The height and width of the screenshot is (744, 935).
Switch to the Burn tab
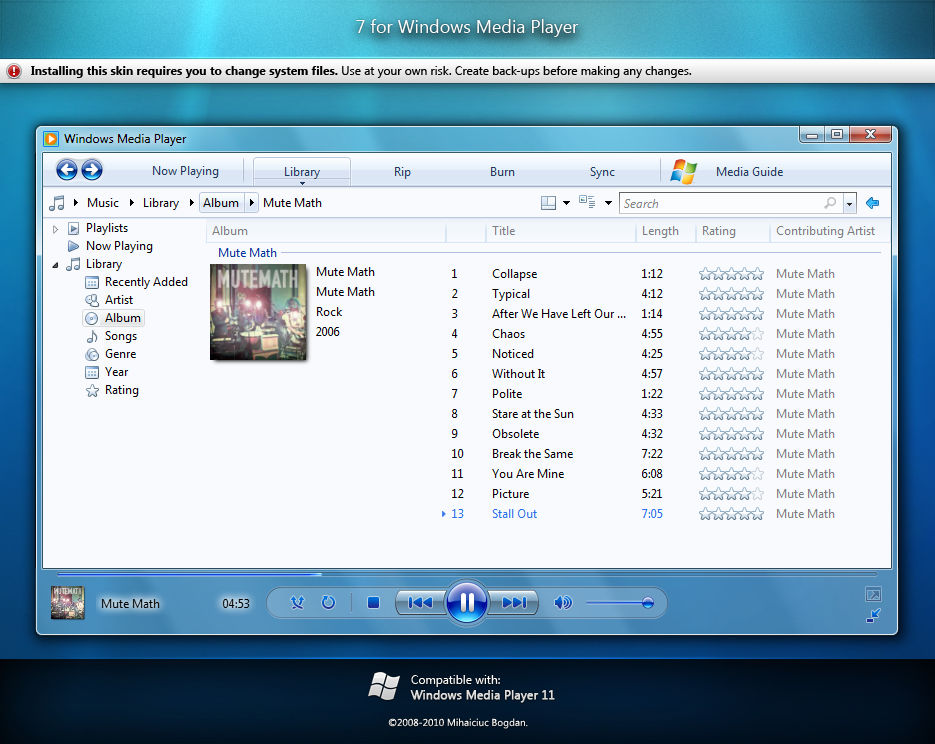tap(502, 172)
